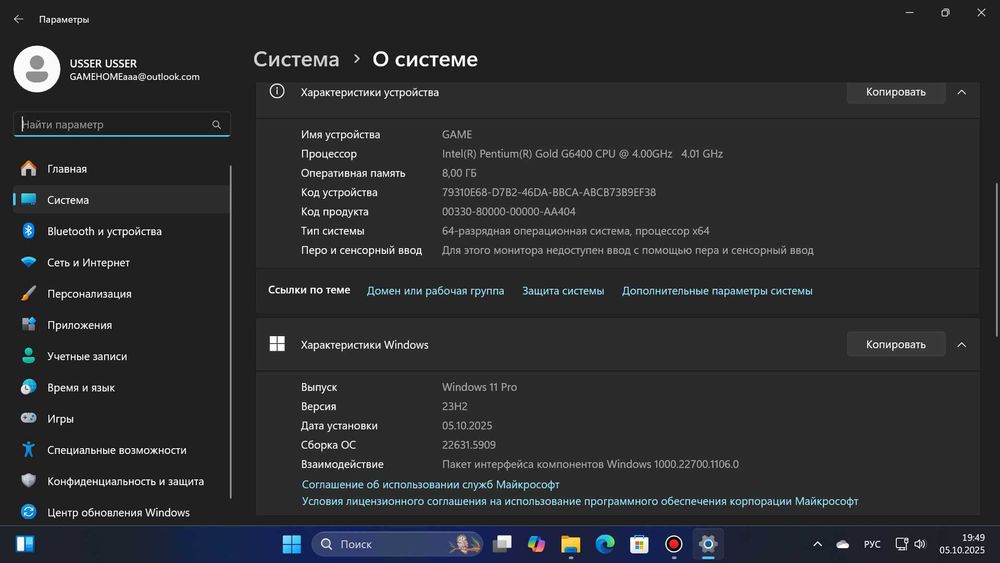1000x563 pixels.
Task: Click email GAMEHOMEaaa@outlook.com
Action: point(135,77)
